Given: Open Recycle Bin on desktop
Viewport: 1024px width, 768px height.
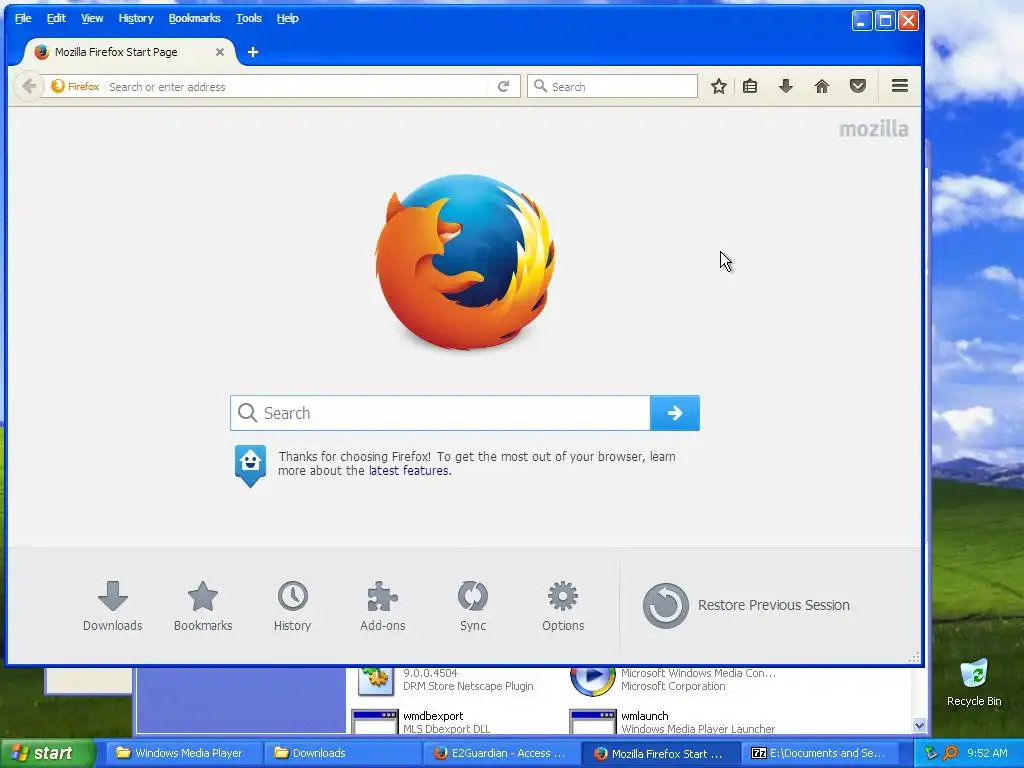Looking at the screenshot, I should [x=974, y=682].
